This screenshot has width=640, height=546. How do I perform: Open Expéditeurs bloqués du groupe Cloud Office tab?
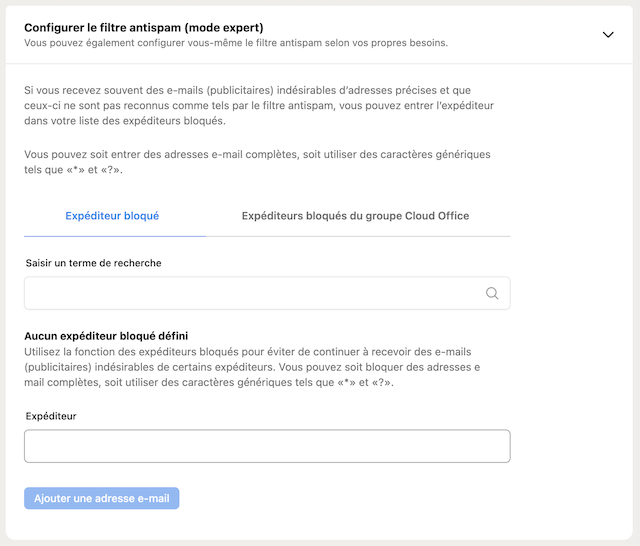click(x=356, y=216)
